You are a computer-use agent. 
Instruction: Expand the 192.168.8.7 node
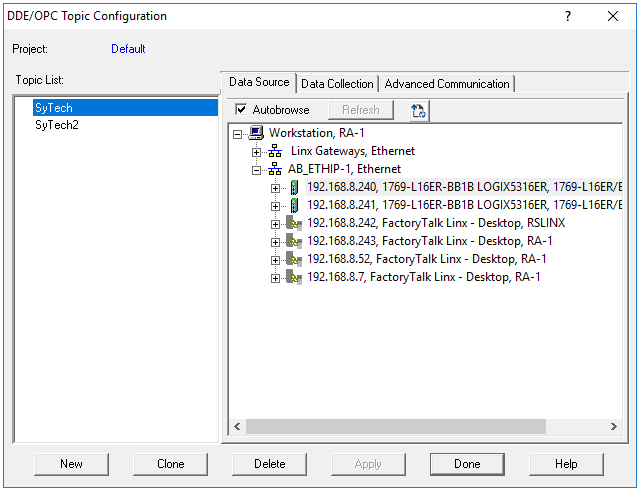pyautogui.click(x=275, y=278)
